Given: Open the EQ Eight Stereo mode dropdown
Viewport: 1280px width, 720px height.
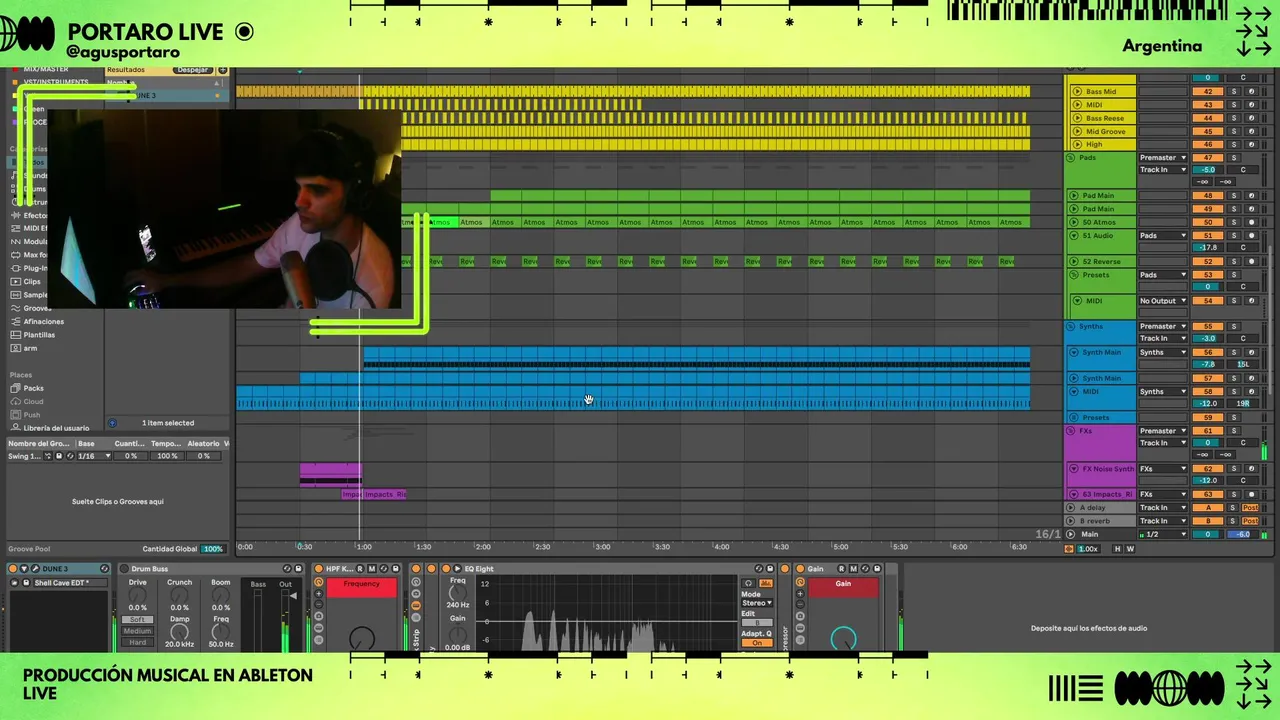Looking at the screenshot, I should tap(757, 603).
